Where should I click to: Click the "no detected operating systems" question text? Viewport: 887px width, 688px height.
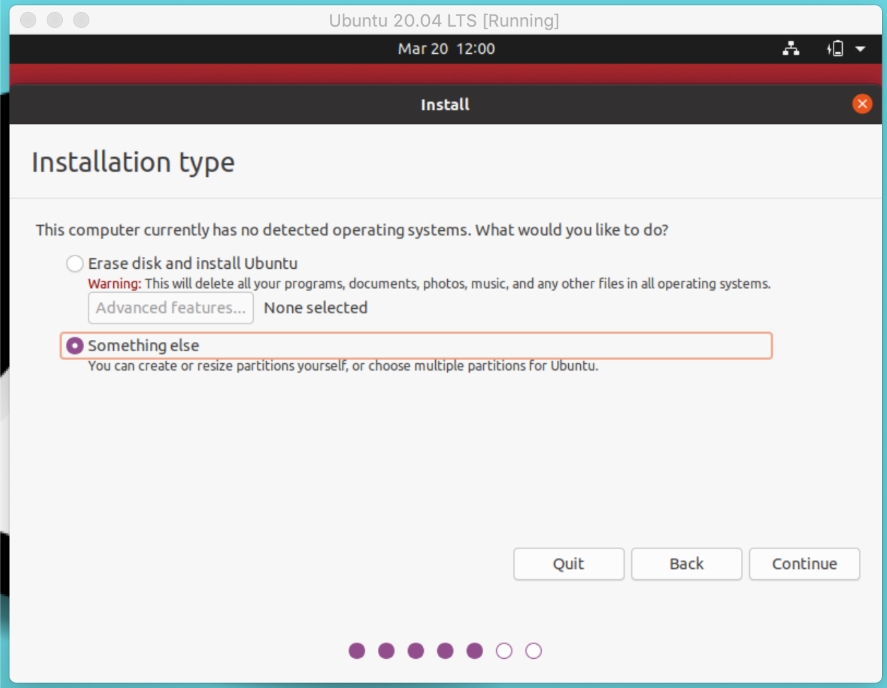click(352, 230)
